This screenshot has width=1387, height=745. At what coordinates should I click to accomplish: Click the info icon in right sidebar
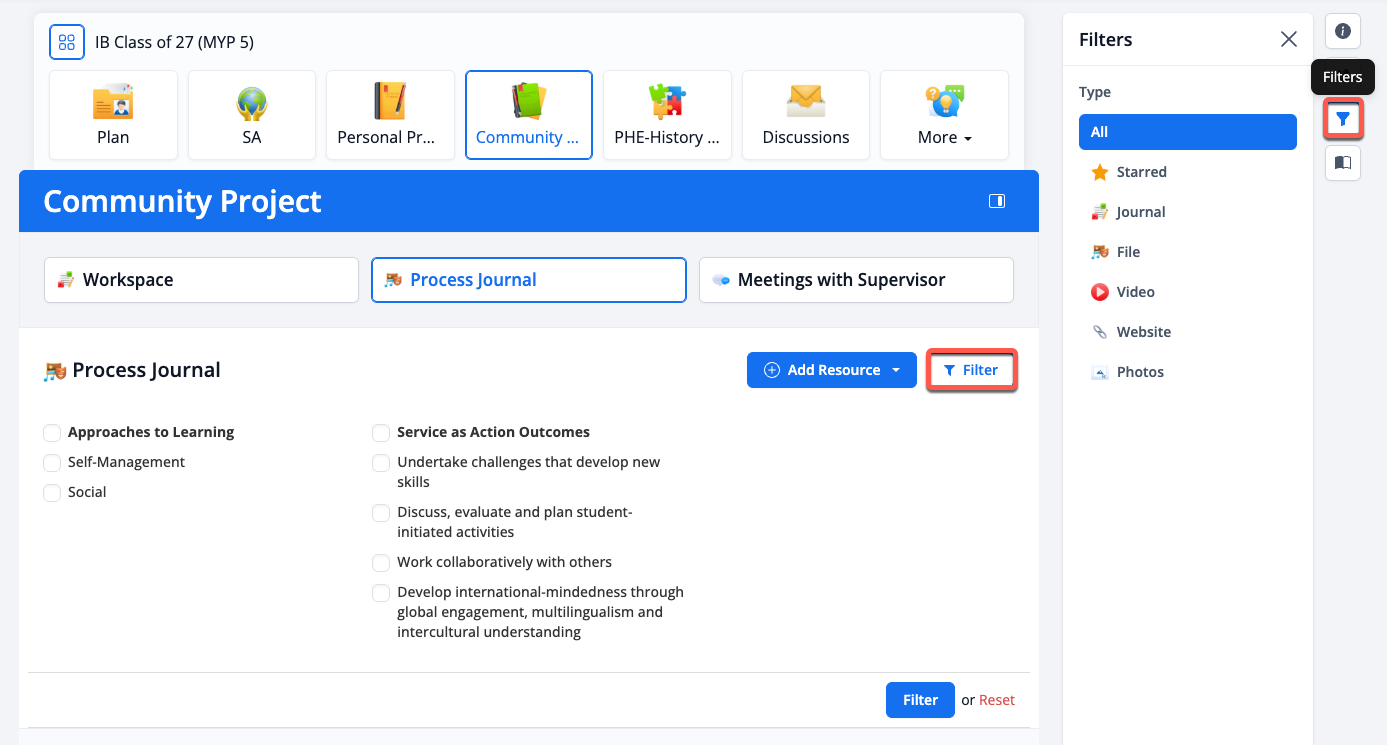(1342, 31)
